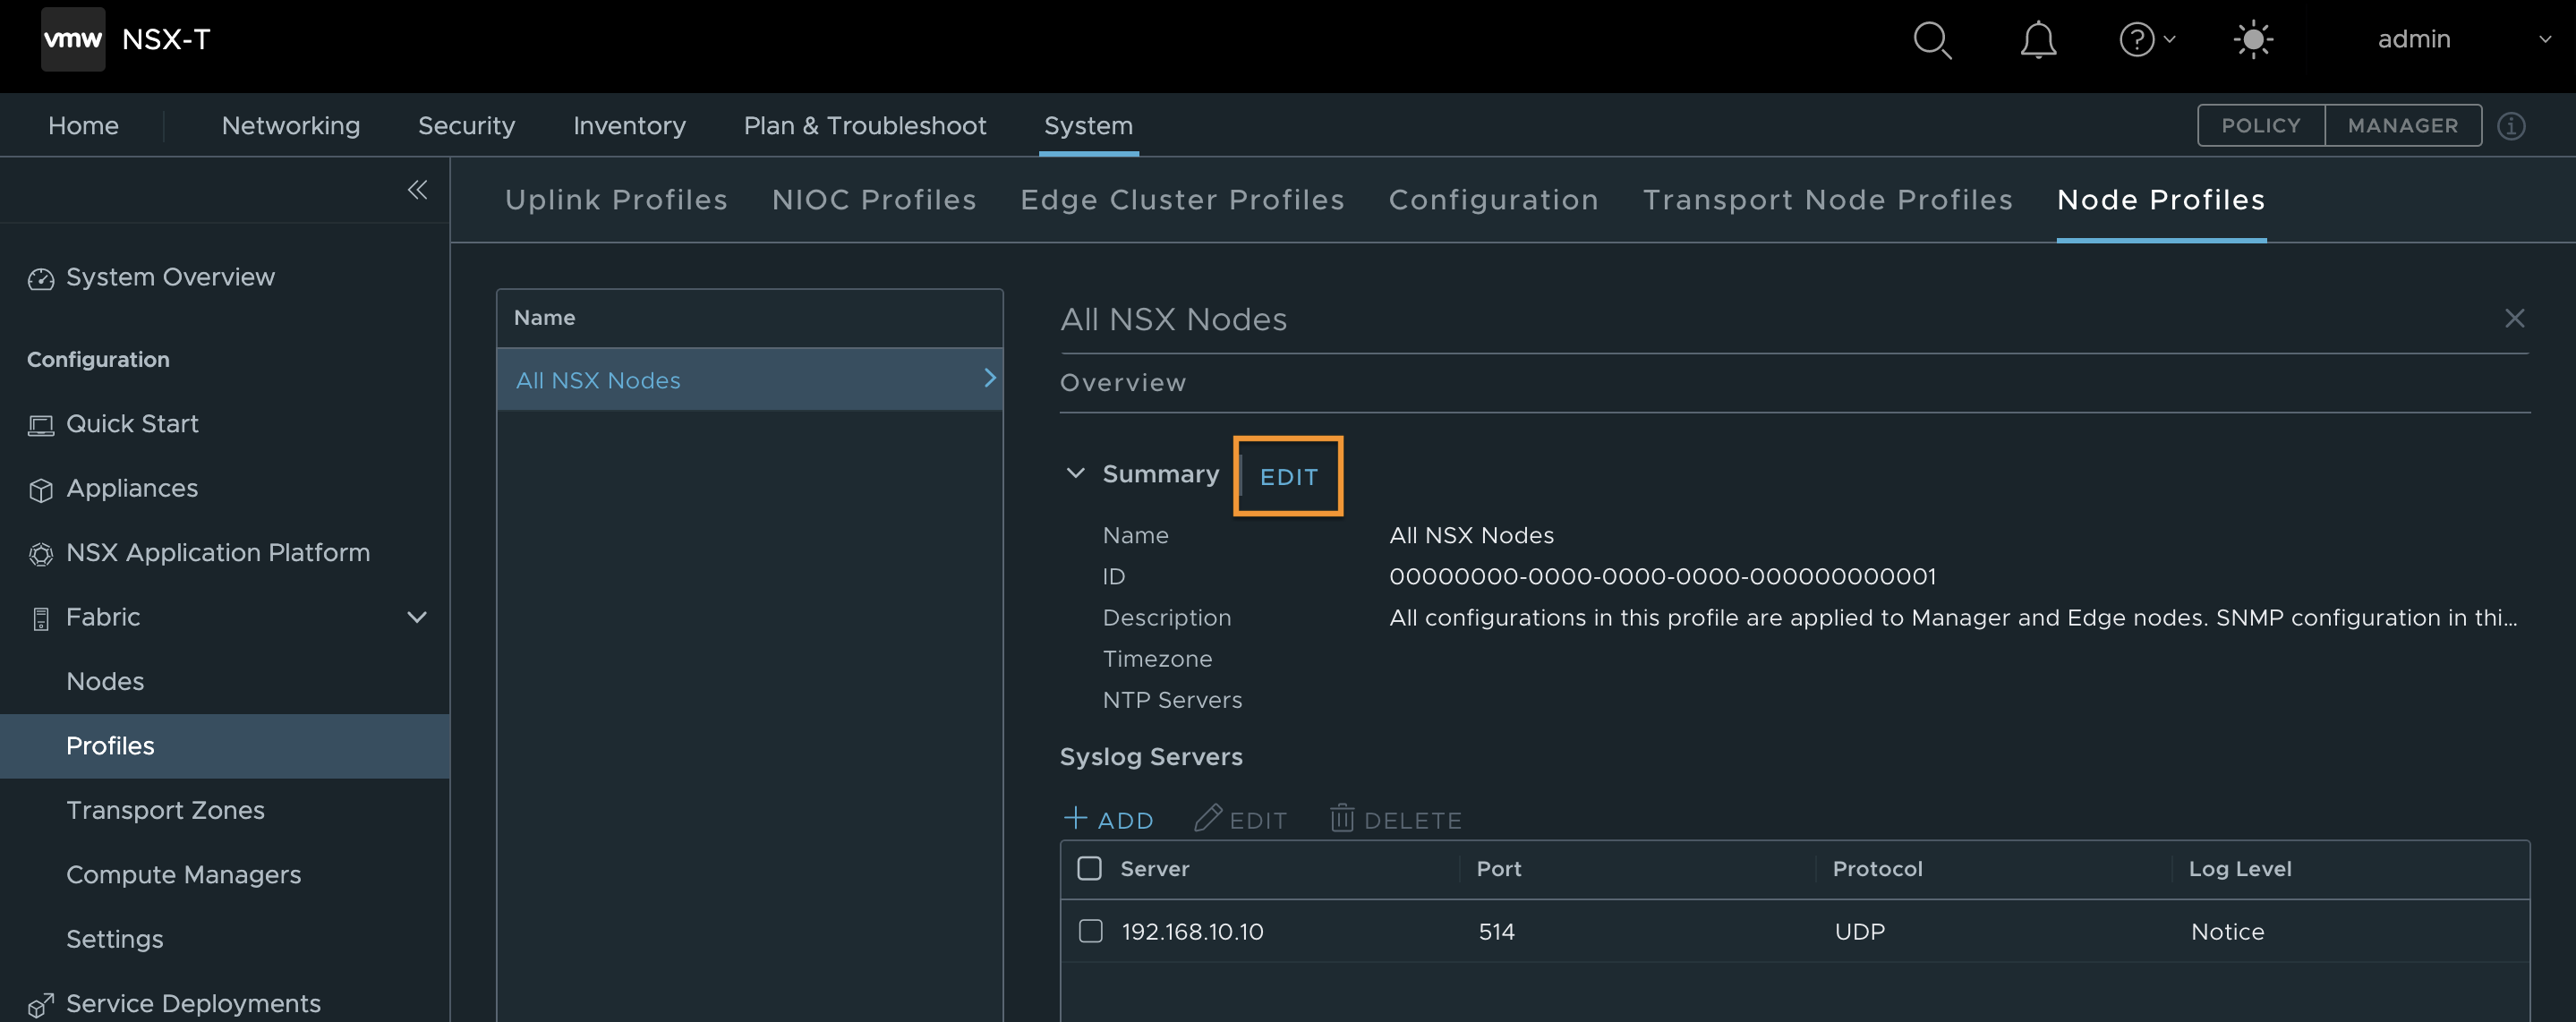Check the 192.168.10.10 server row checkbox

pyautogui.click(x=1089, y=931)
